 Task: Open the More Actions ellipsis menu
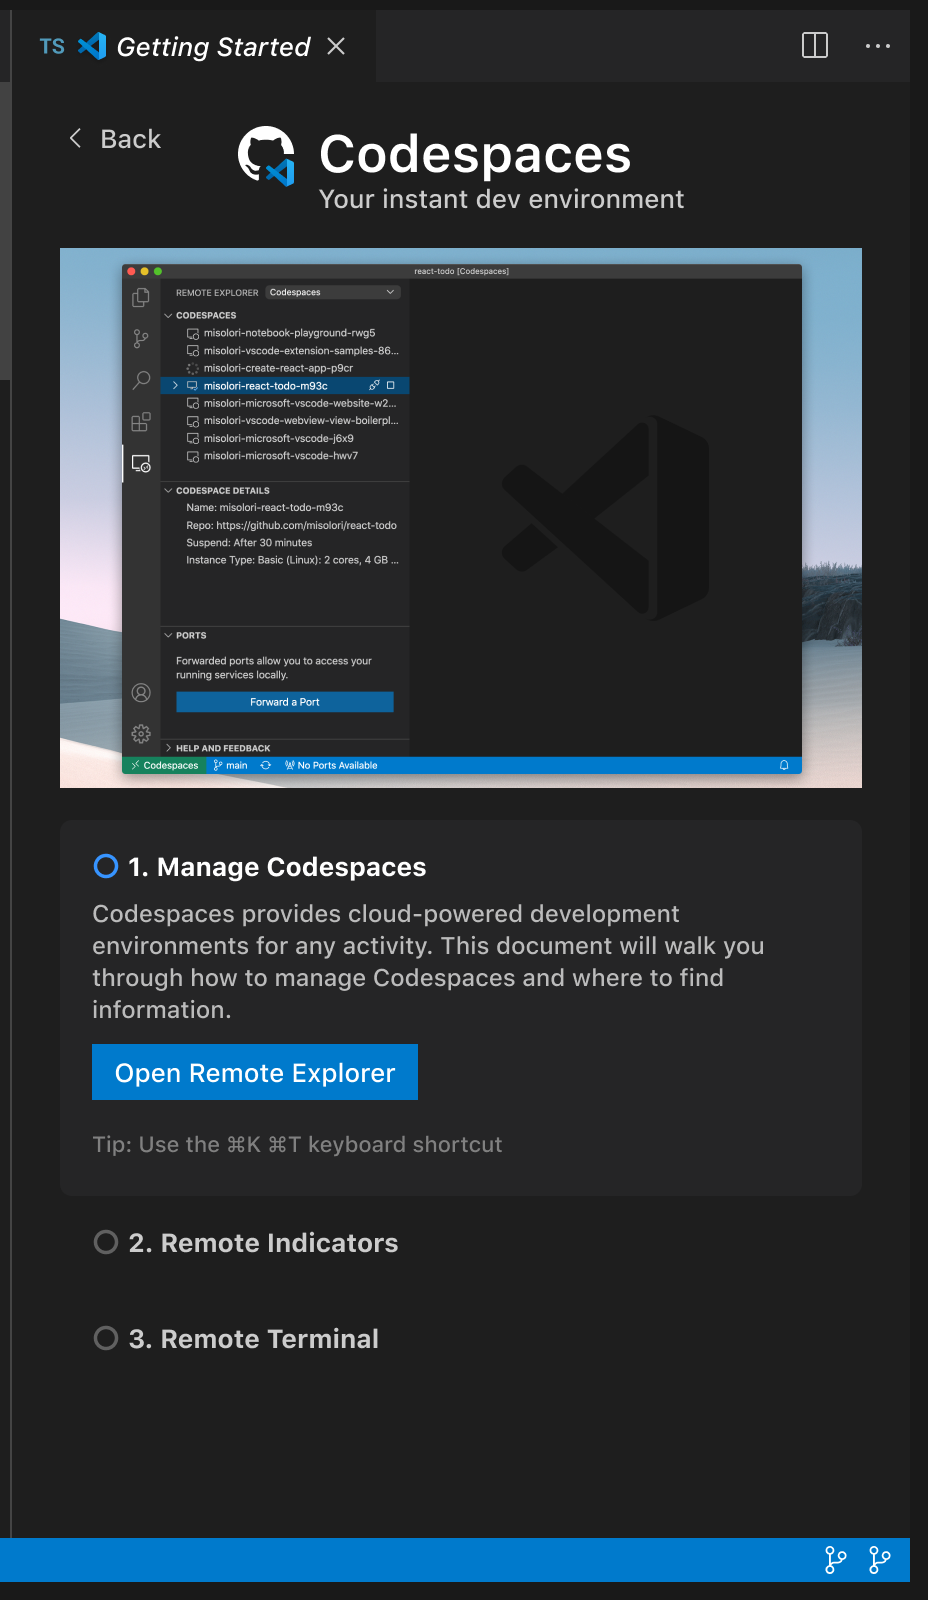pos(877,46)
